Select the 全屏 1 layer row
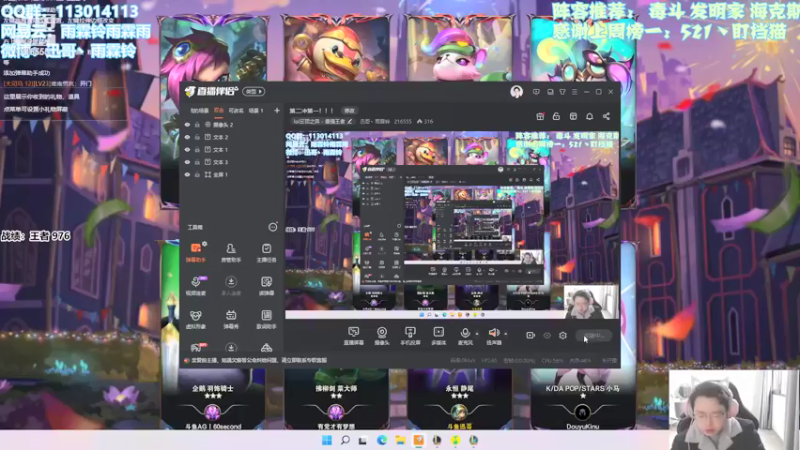 (x=232, y=174)
